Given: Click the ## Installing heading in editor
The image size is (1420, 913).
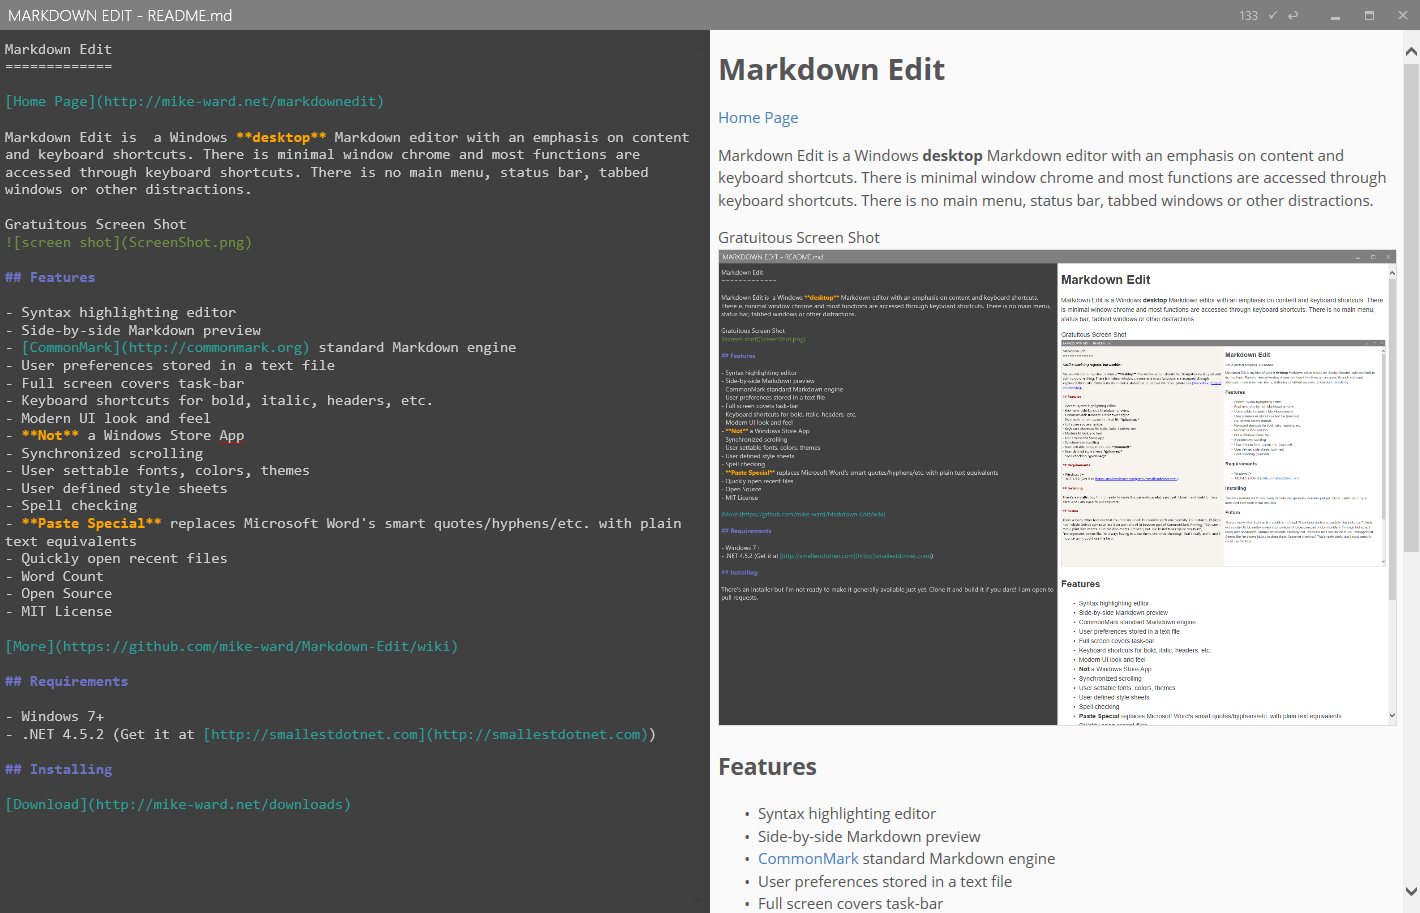Looking at the screenshot, I should (59, 770).
